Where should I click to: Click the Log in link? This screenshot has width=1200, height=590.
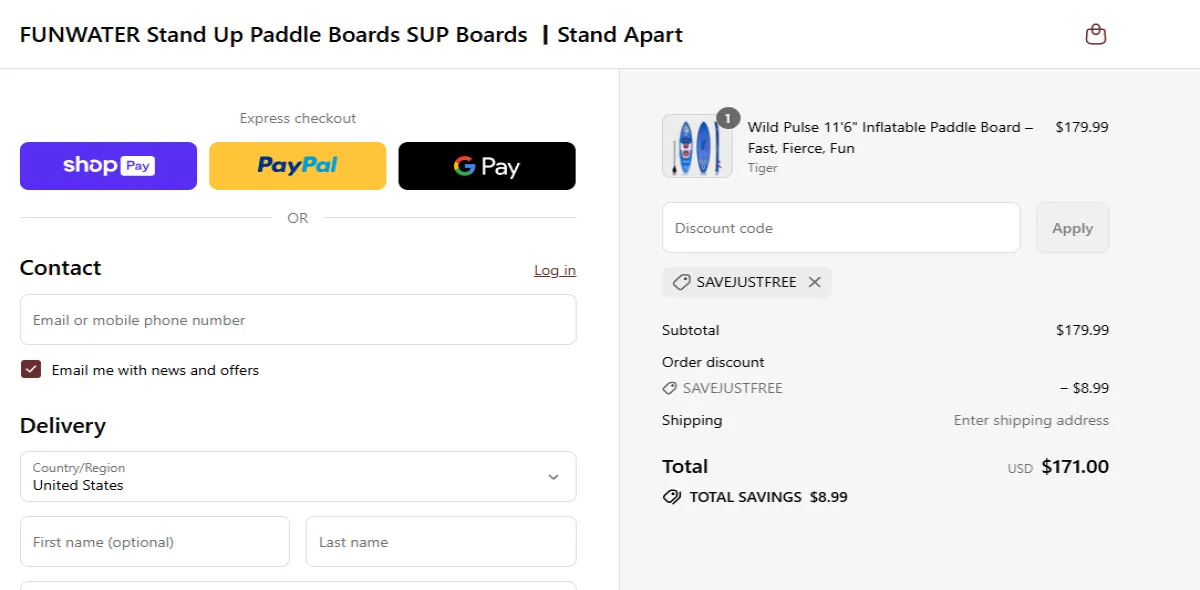(x=554, y=270)
